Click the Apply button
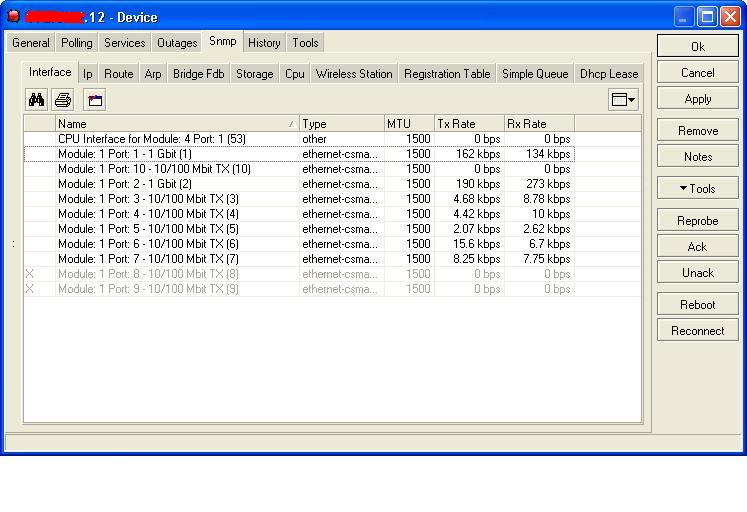The image size is (747, 512). click(697, 99)
